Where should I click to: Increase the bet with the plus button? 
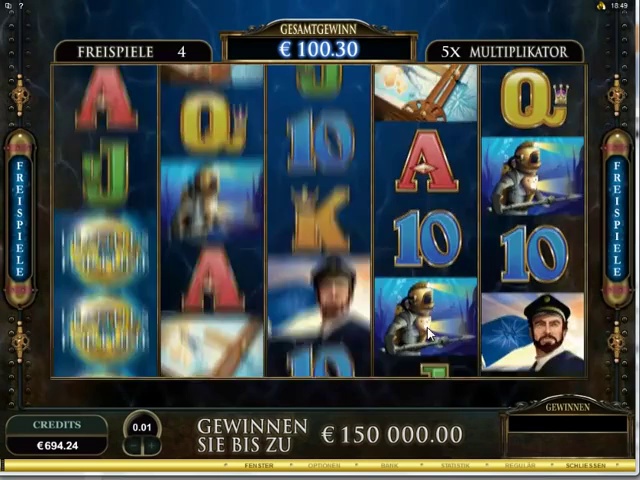151,446
